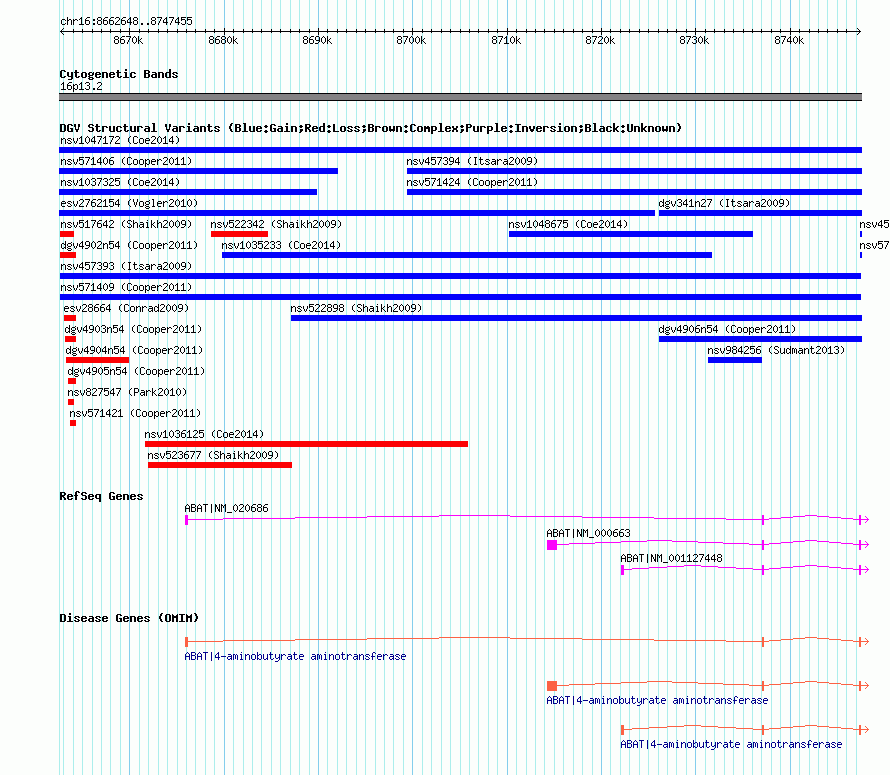The width and height of the screenshot is (890, 775).
Task: Select nsv1035233 (Coe2014) gain variant
Action: [x=467, y=255]
